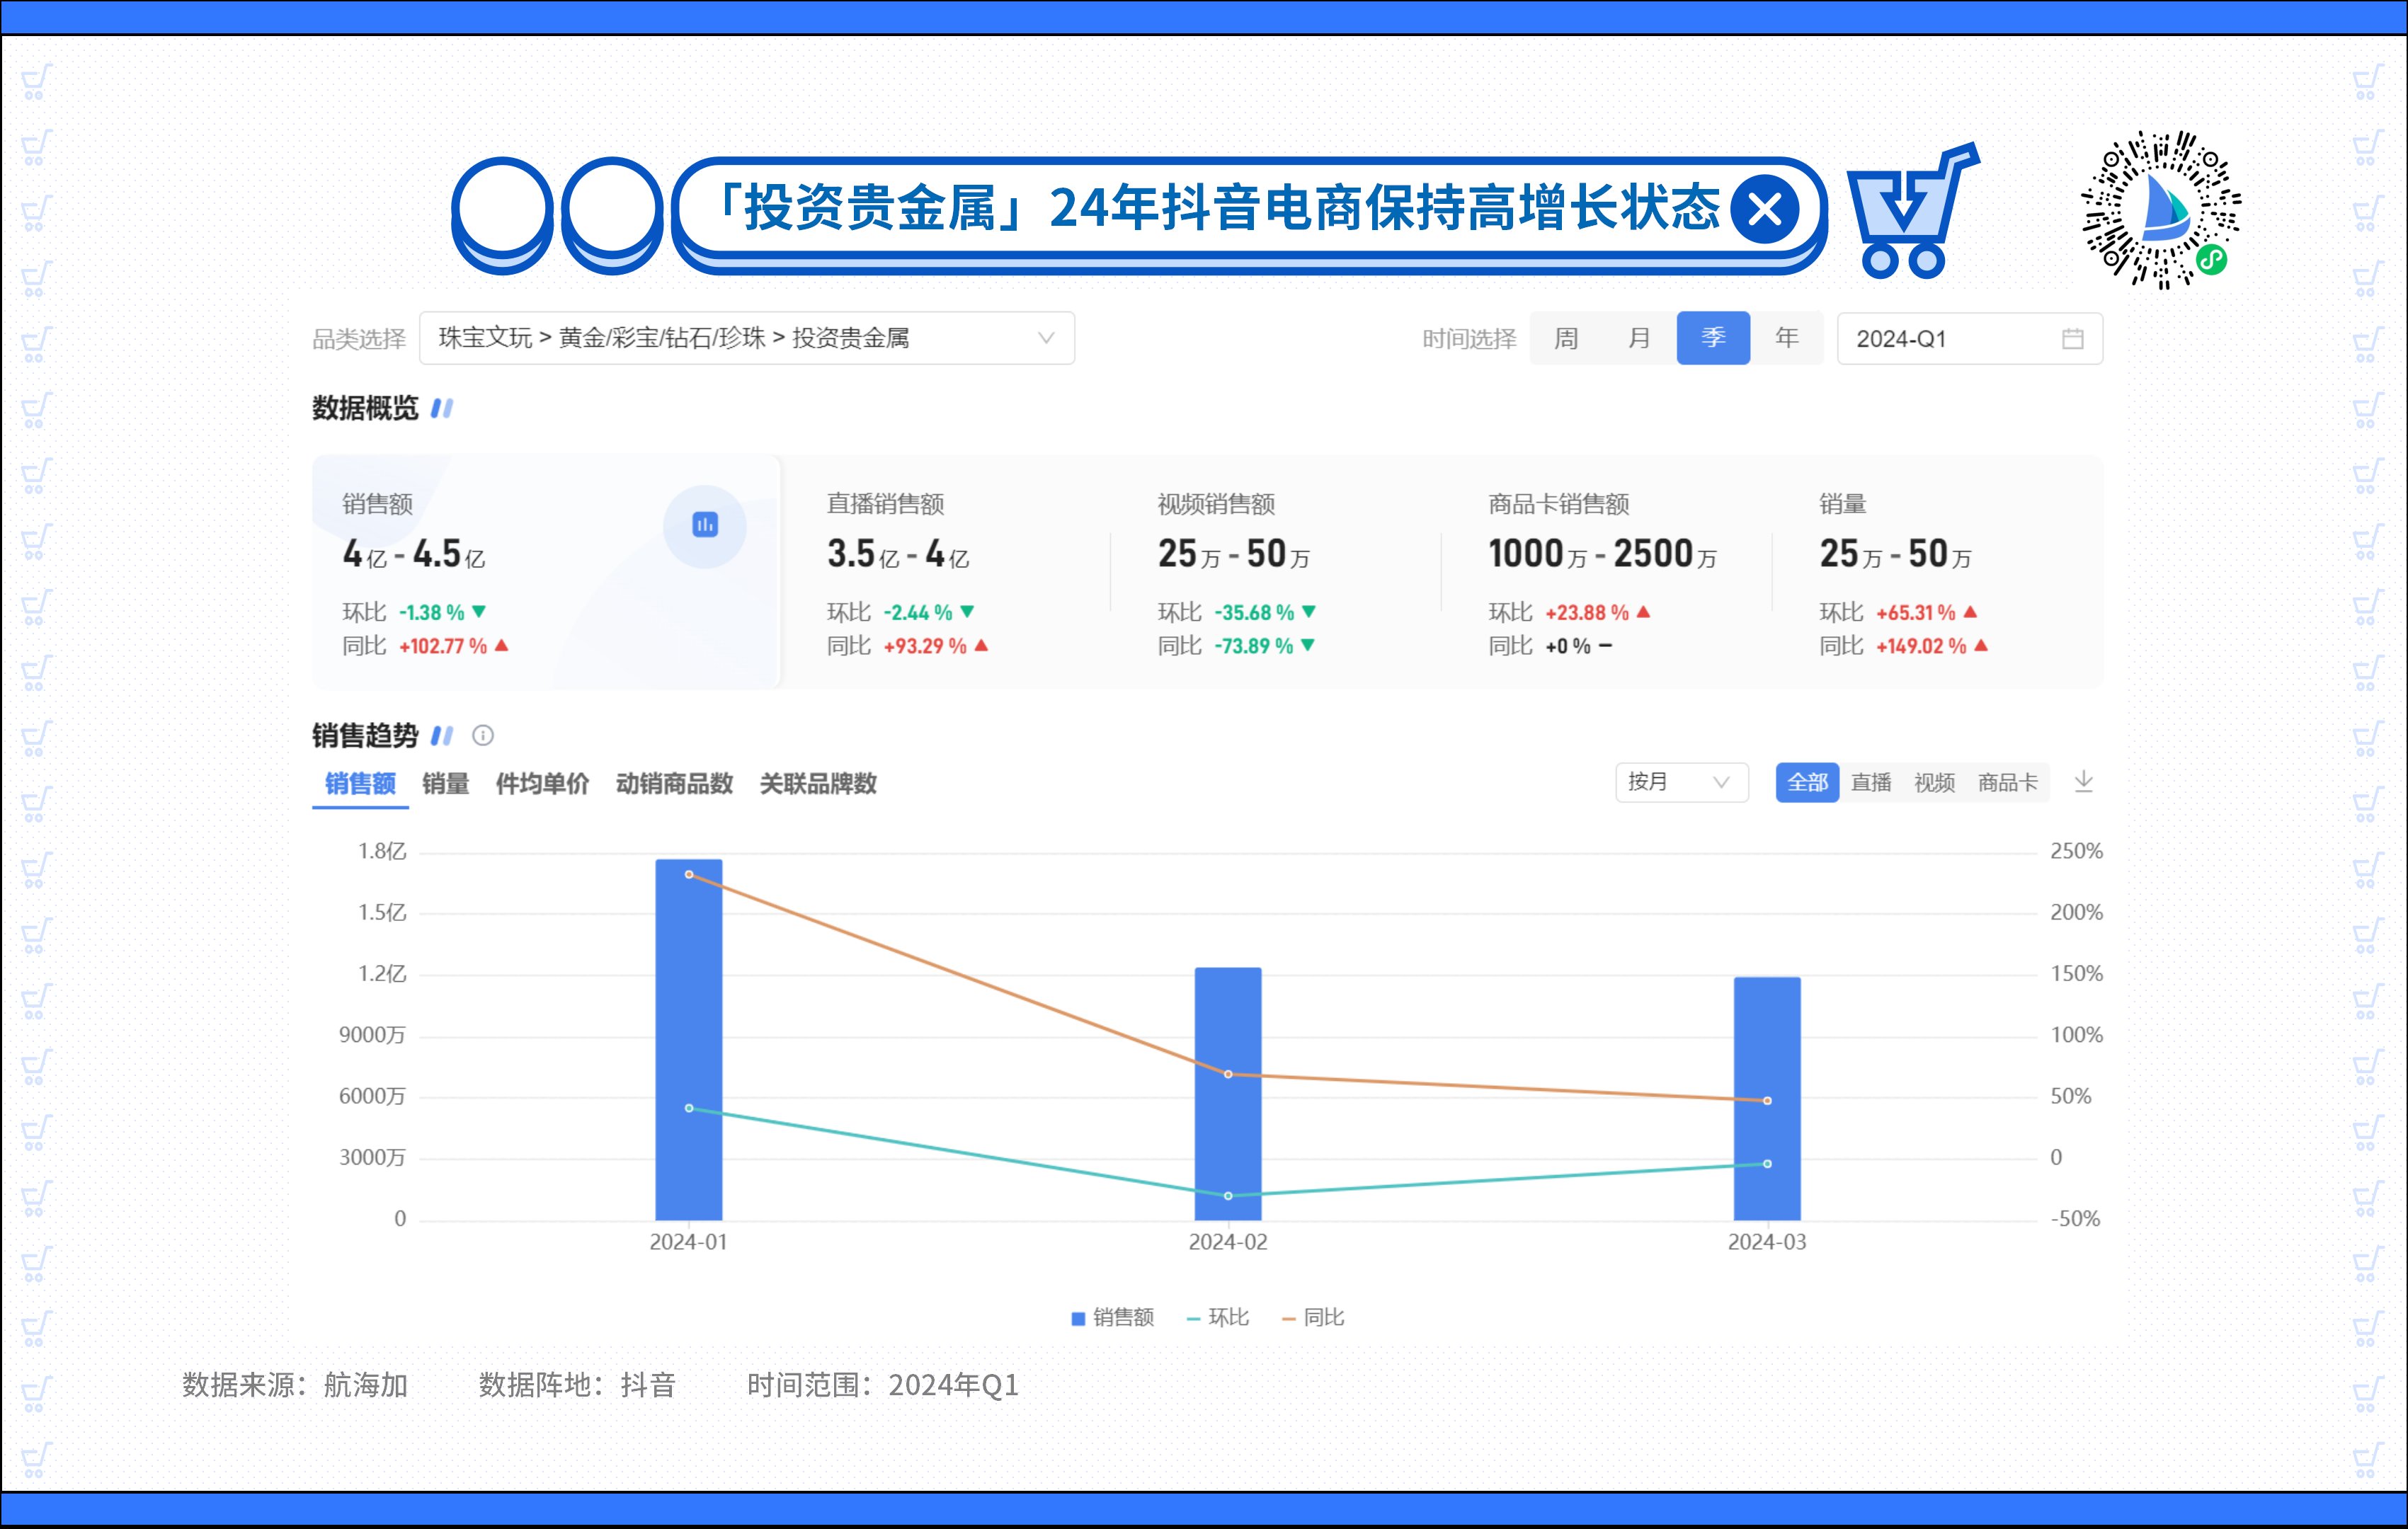Click the QR code with sailboat logo

[x=2161, y=210]
